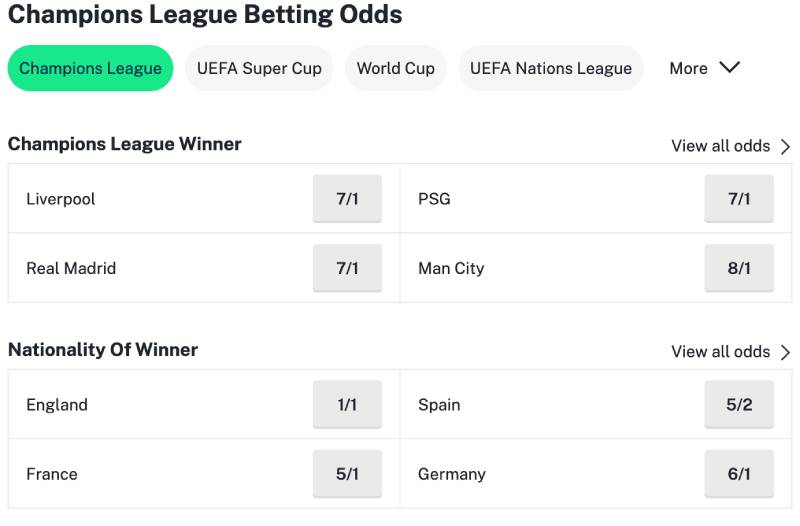Open the World Cup tab
The height and width of the screenshot is (526, 800).
(x=395, y=68)
